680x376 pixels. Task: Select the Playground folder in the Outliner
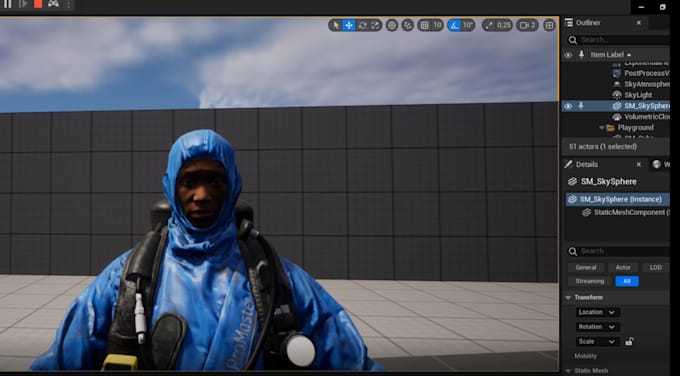(x=635, y=128)
